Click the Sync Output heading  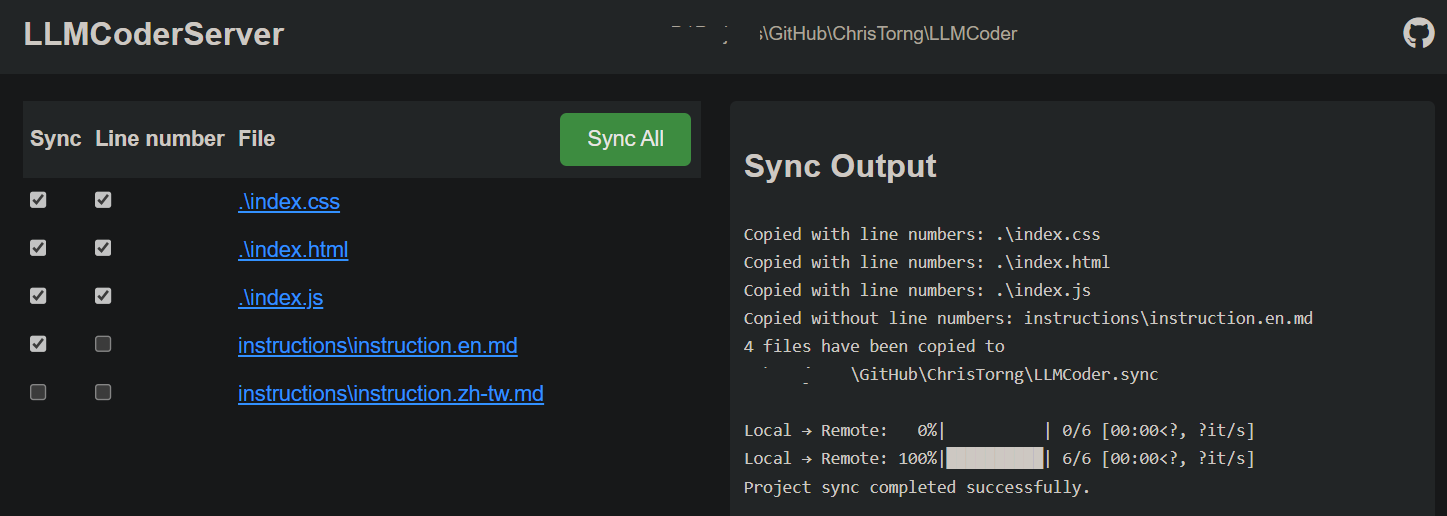tap(840, 166)
